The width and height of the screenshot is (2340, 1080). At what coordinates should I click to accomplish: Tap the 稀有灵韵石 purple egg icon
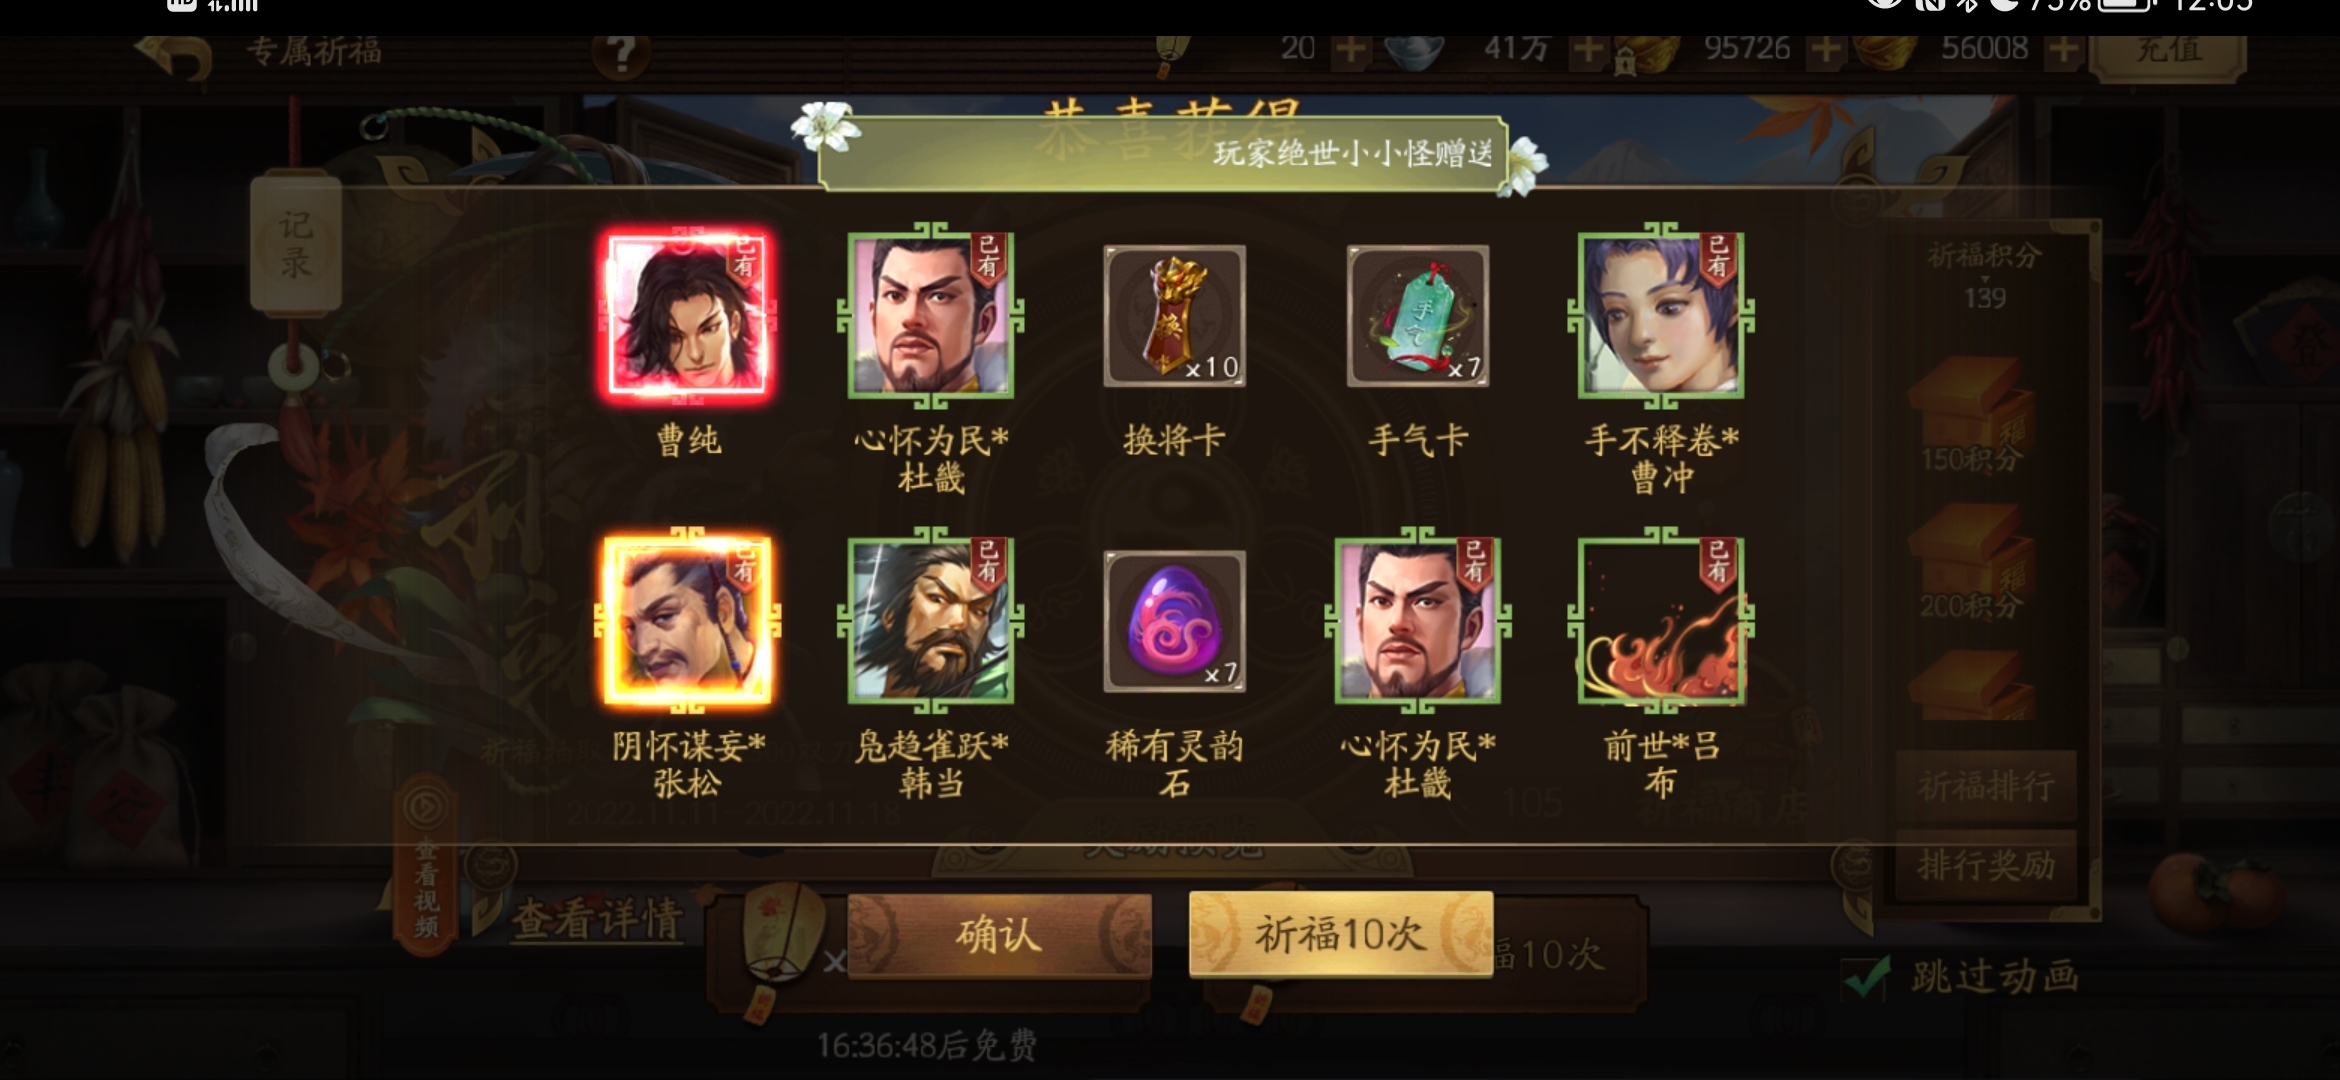click(1174, 621)
